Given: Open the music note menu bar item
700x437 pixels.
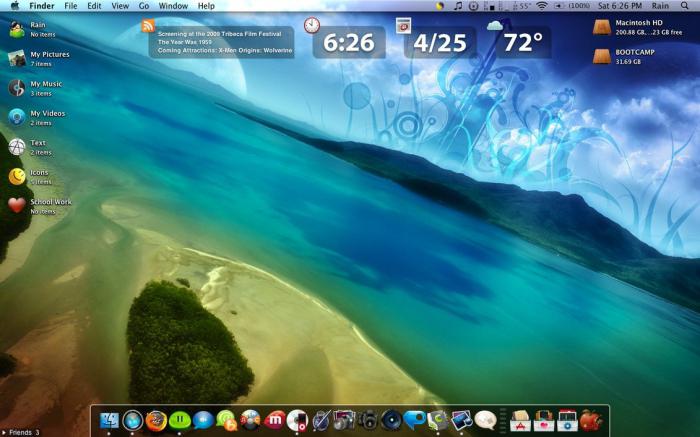Looking at the screenshot, I should pyautogui.click(x=457, y=6).
